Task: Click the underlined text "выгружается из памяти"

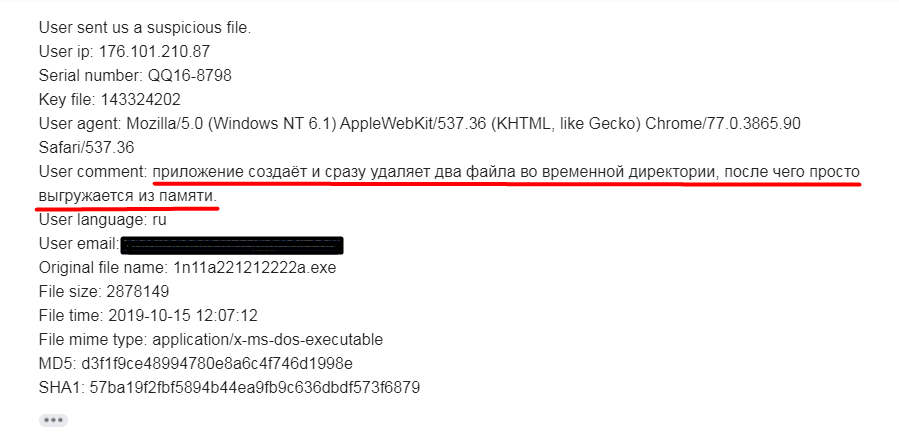Action: [126, 196]
